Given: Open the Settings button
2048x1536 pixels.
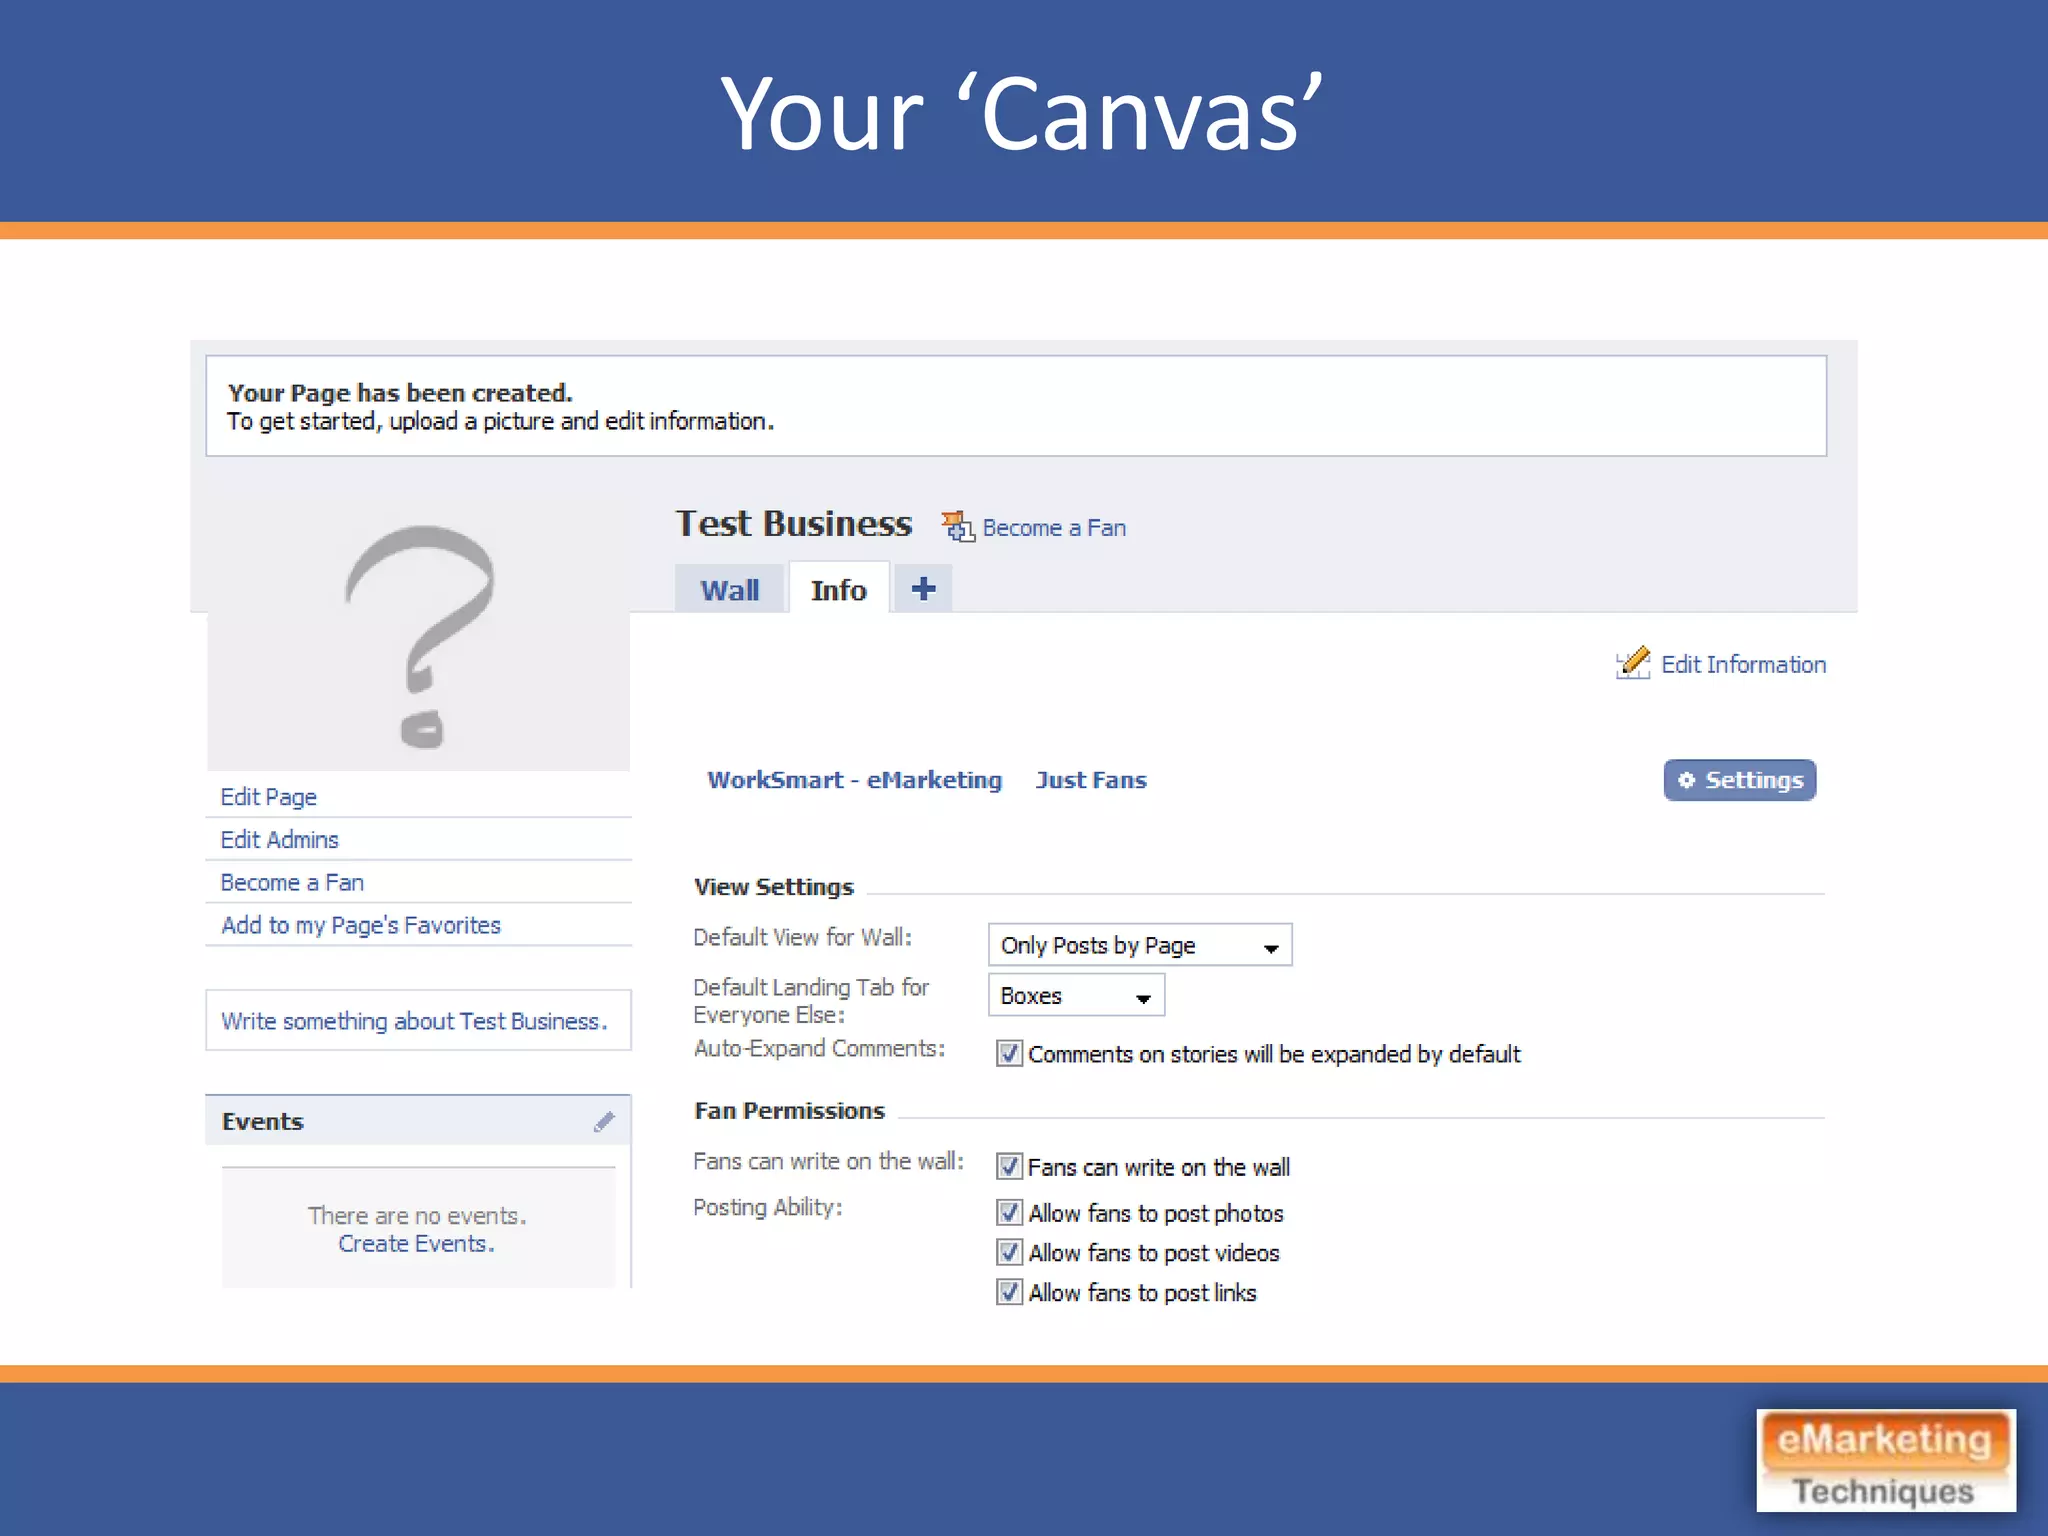Looking at the screenshot, I should [x=1740, y=780].
